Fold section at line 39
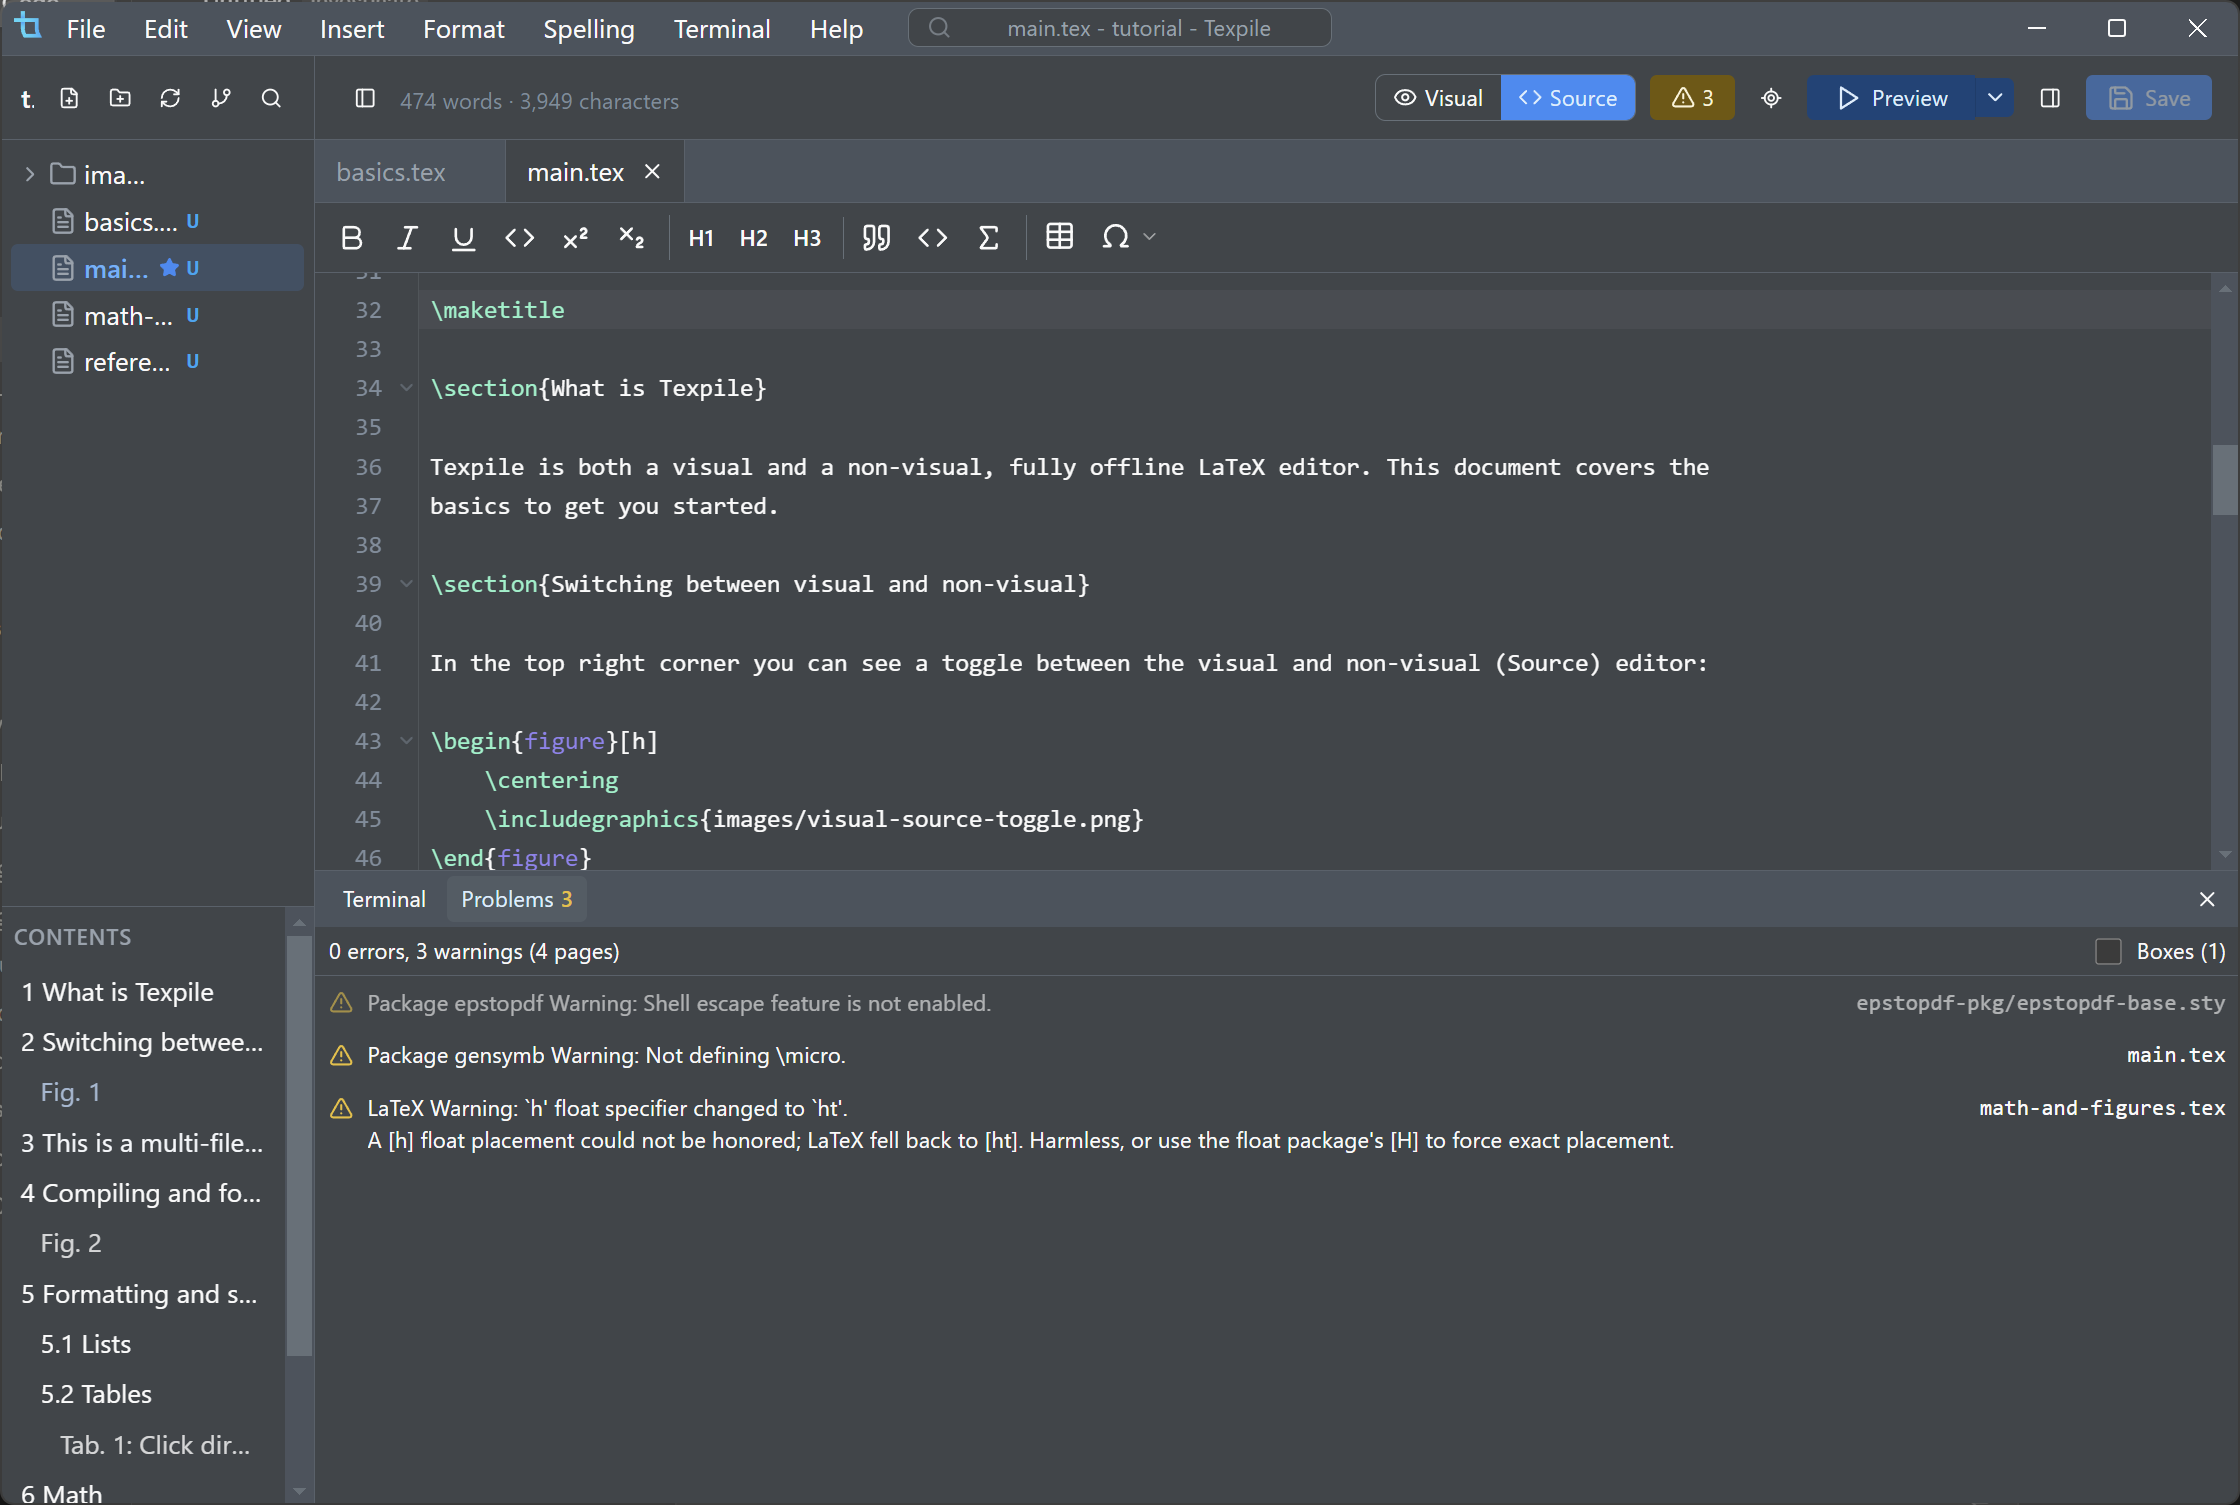The width and height of the screenshot is (2240, 1505). [x=407, y=584]
